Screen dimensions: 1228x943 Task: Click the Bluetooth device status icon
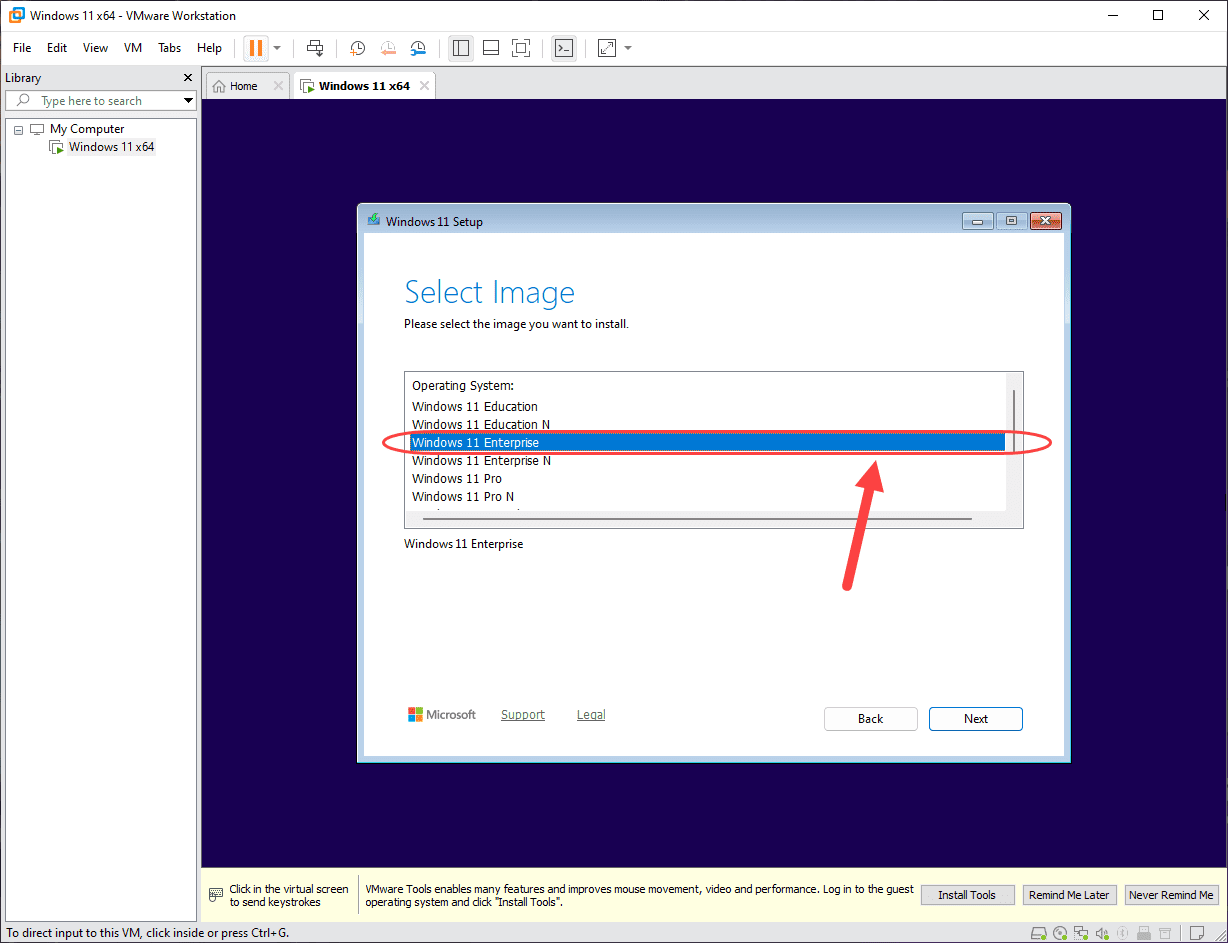1122,933
